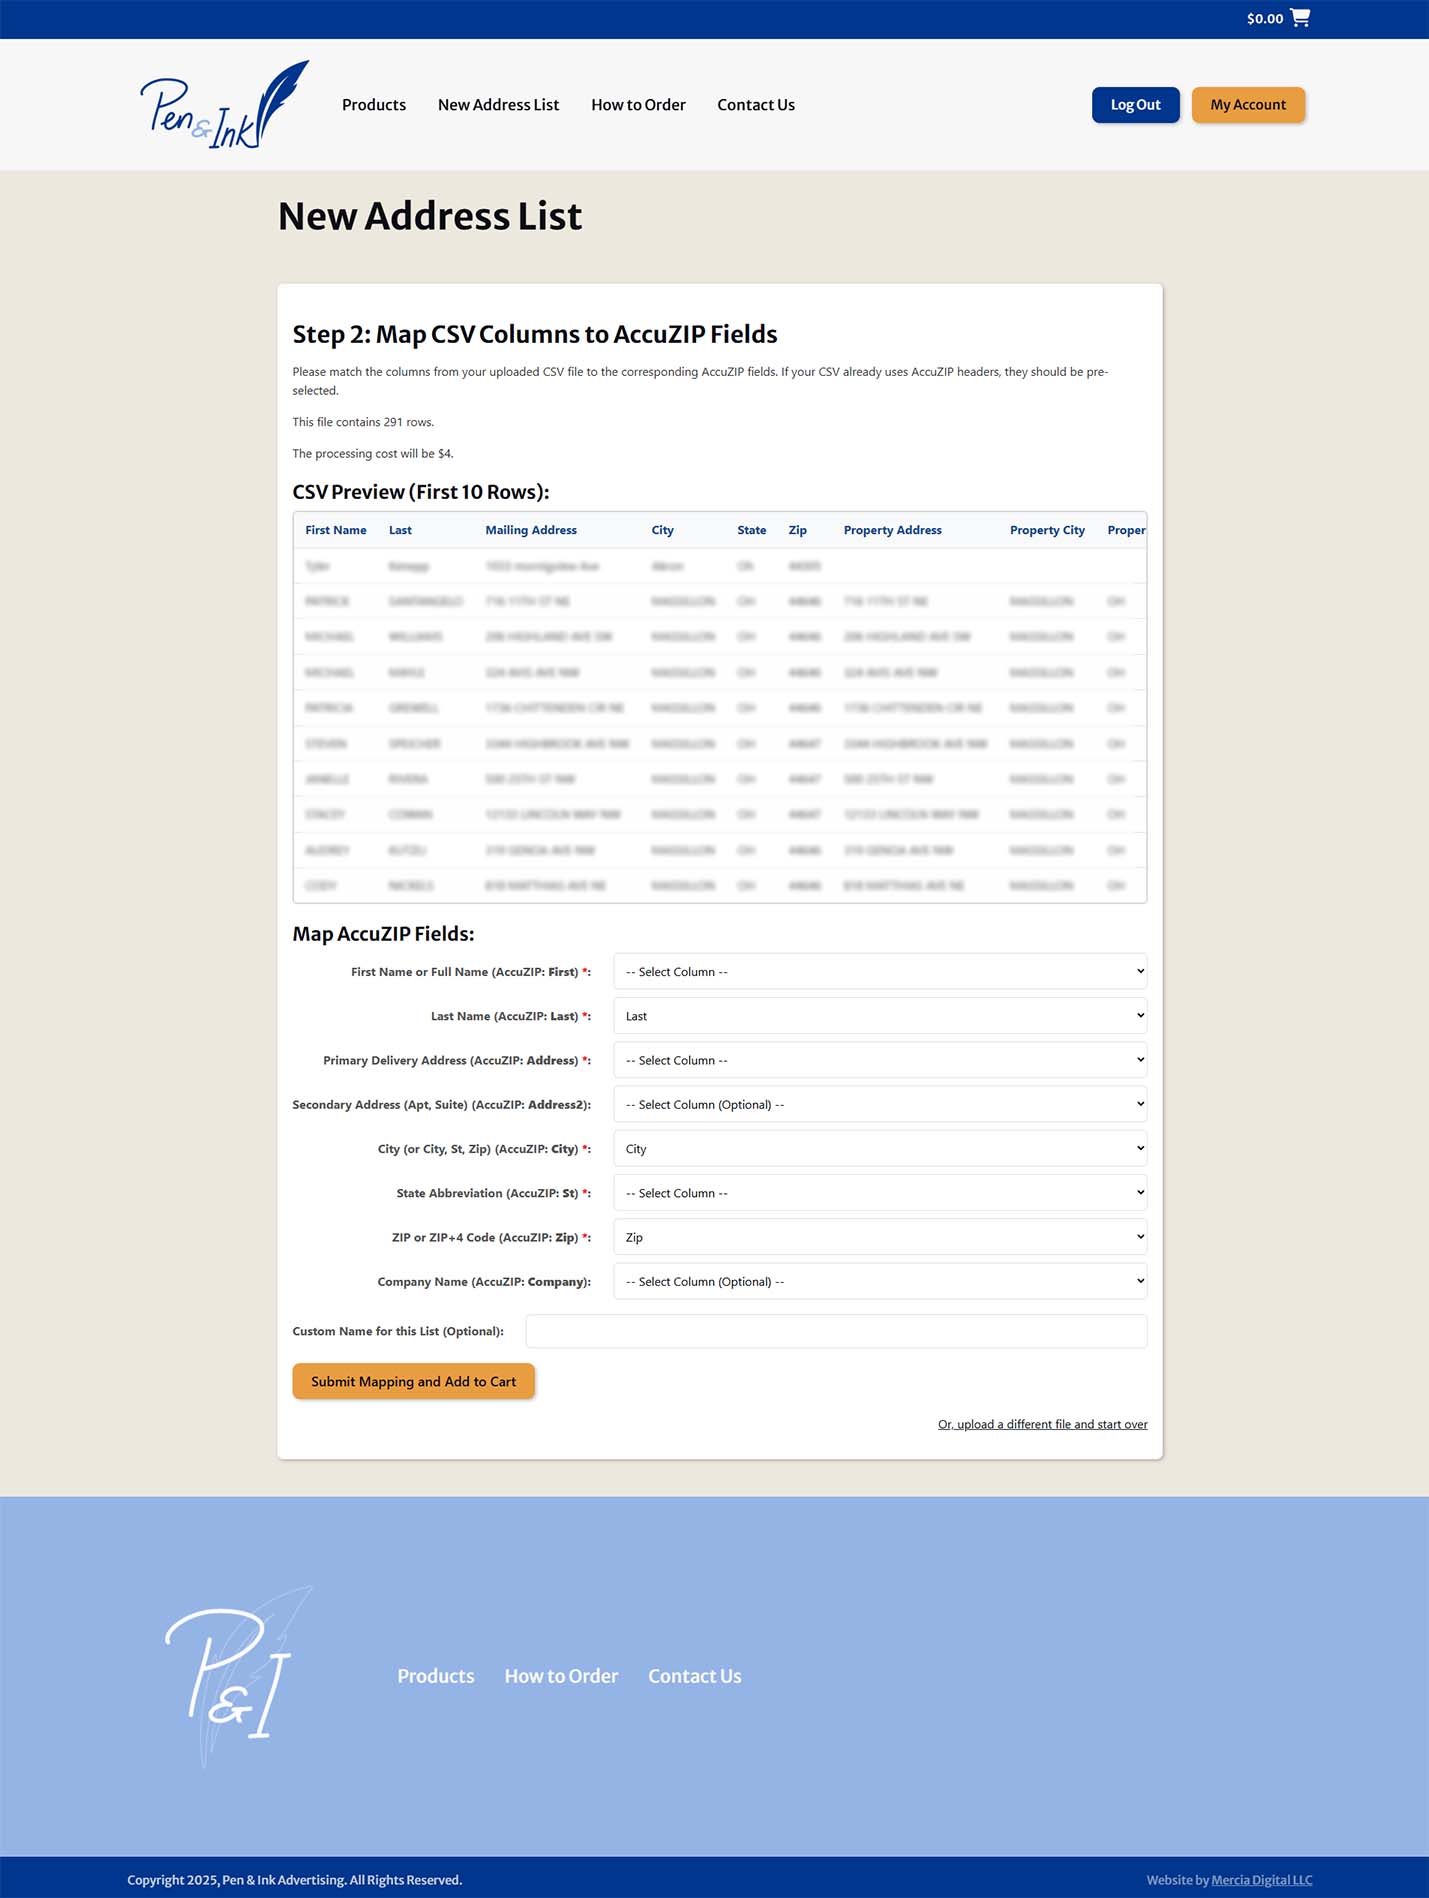
Task: Click the Pen & Ink header logo
Action: point(224,104)
